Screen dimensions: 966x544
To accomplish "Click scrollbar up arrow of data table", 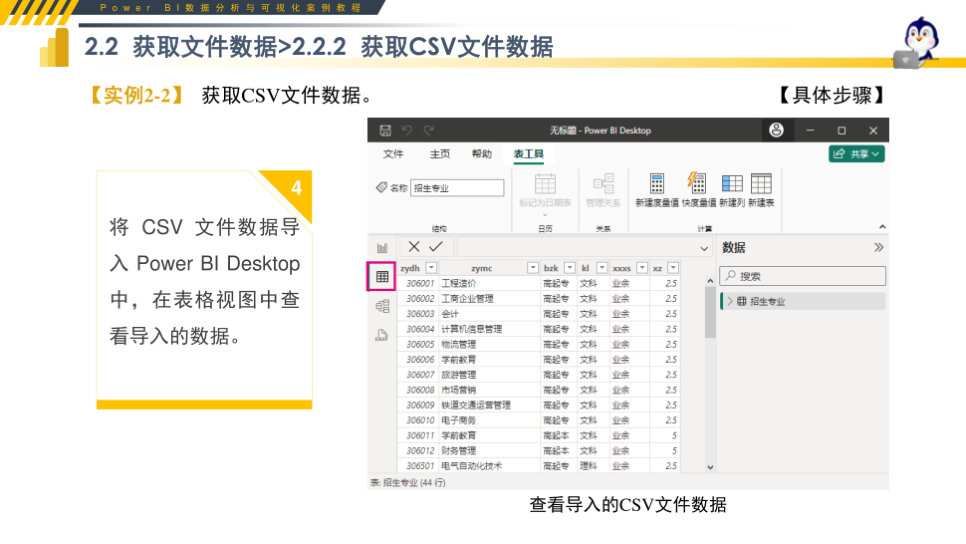I will (710, 281).
